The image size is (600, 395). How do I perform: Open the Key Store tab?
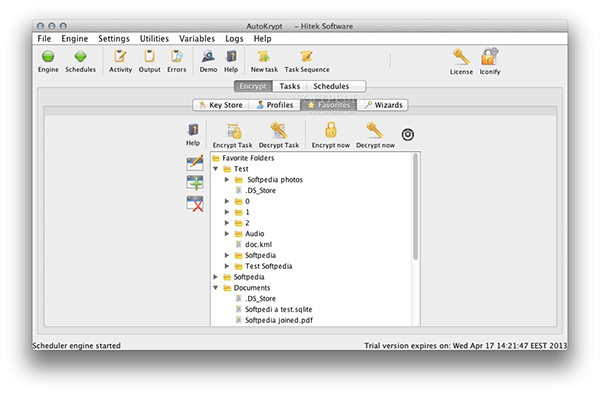221,105
